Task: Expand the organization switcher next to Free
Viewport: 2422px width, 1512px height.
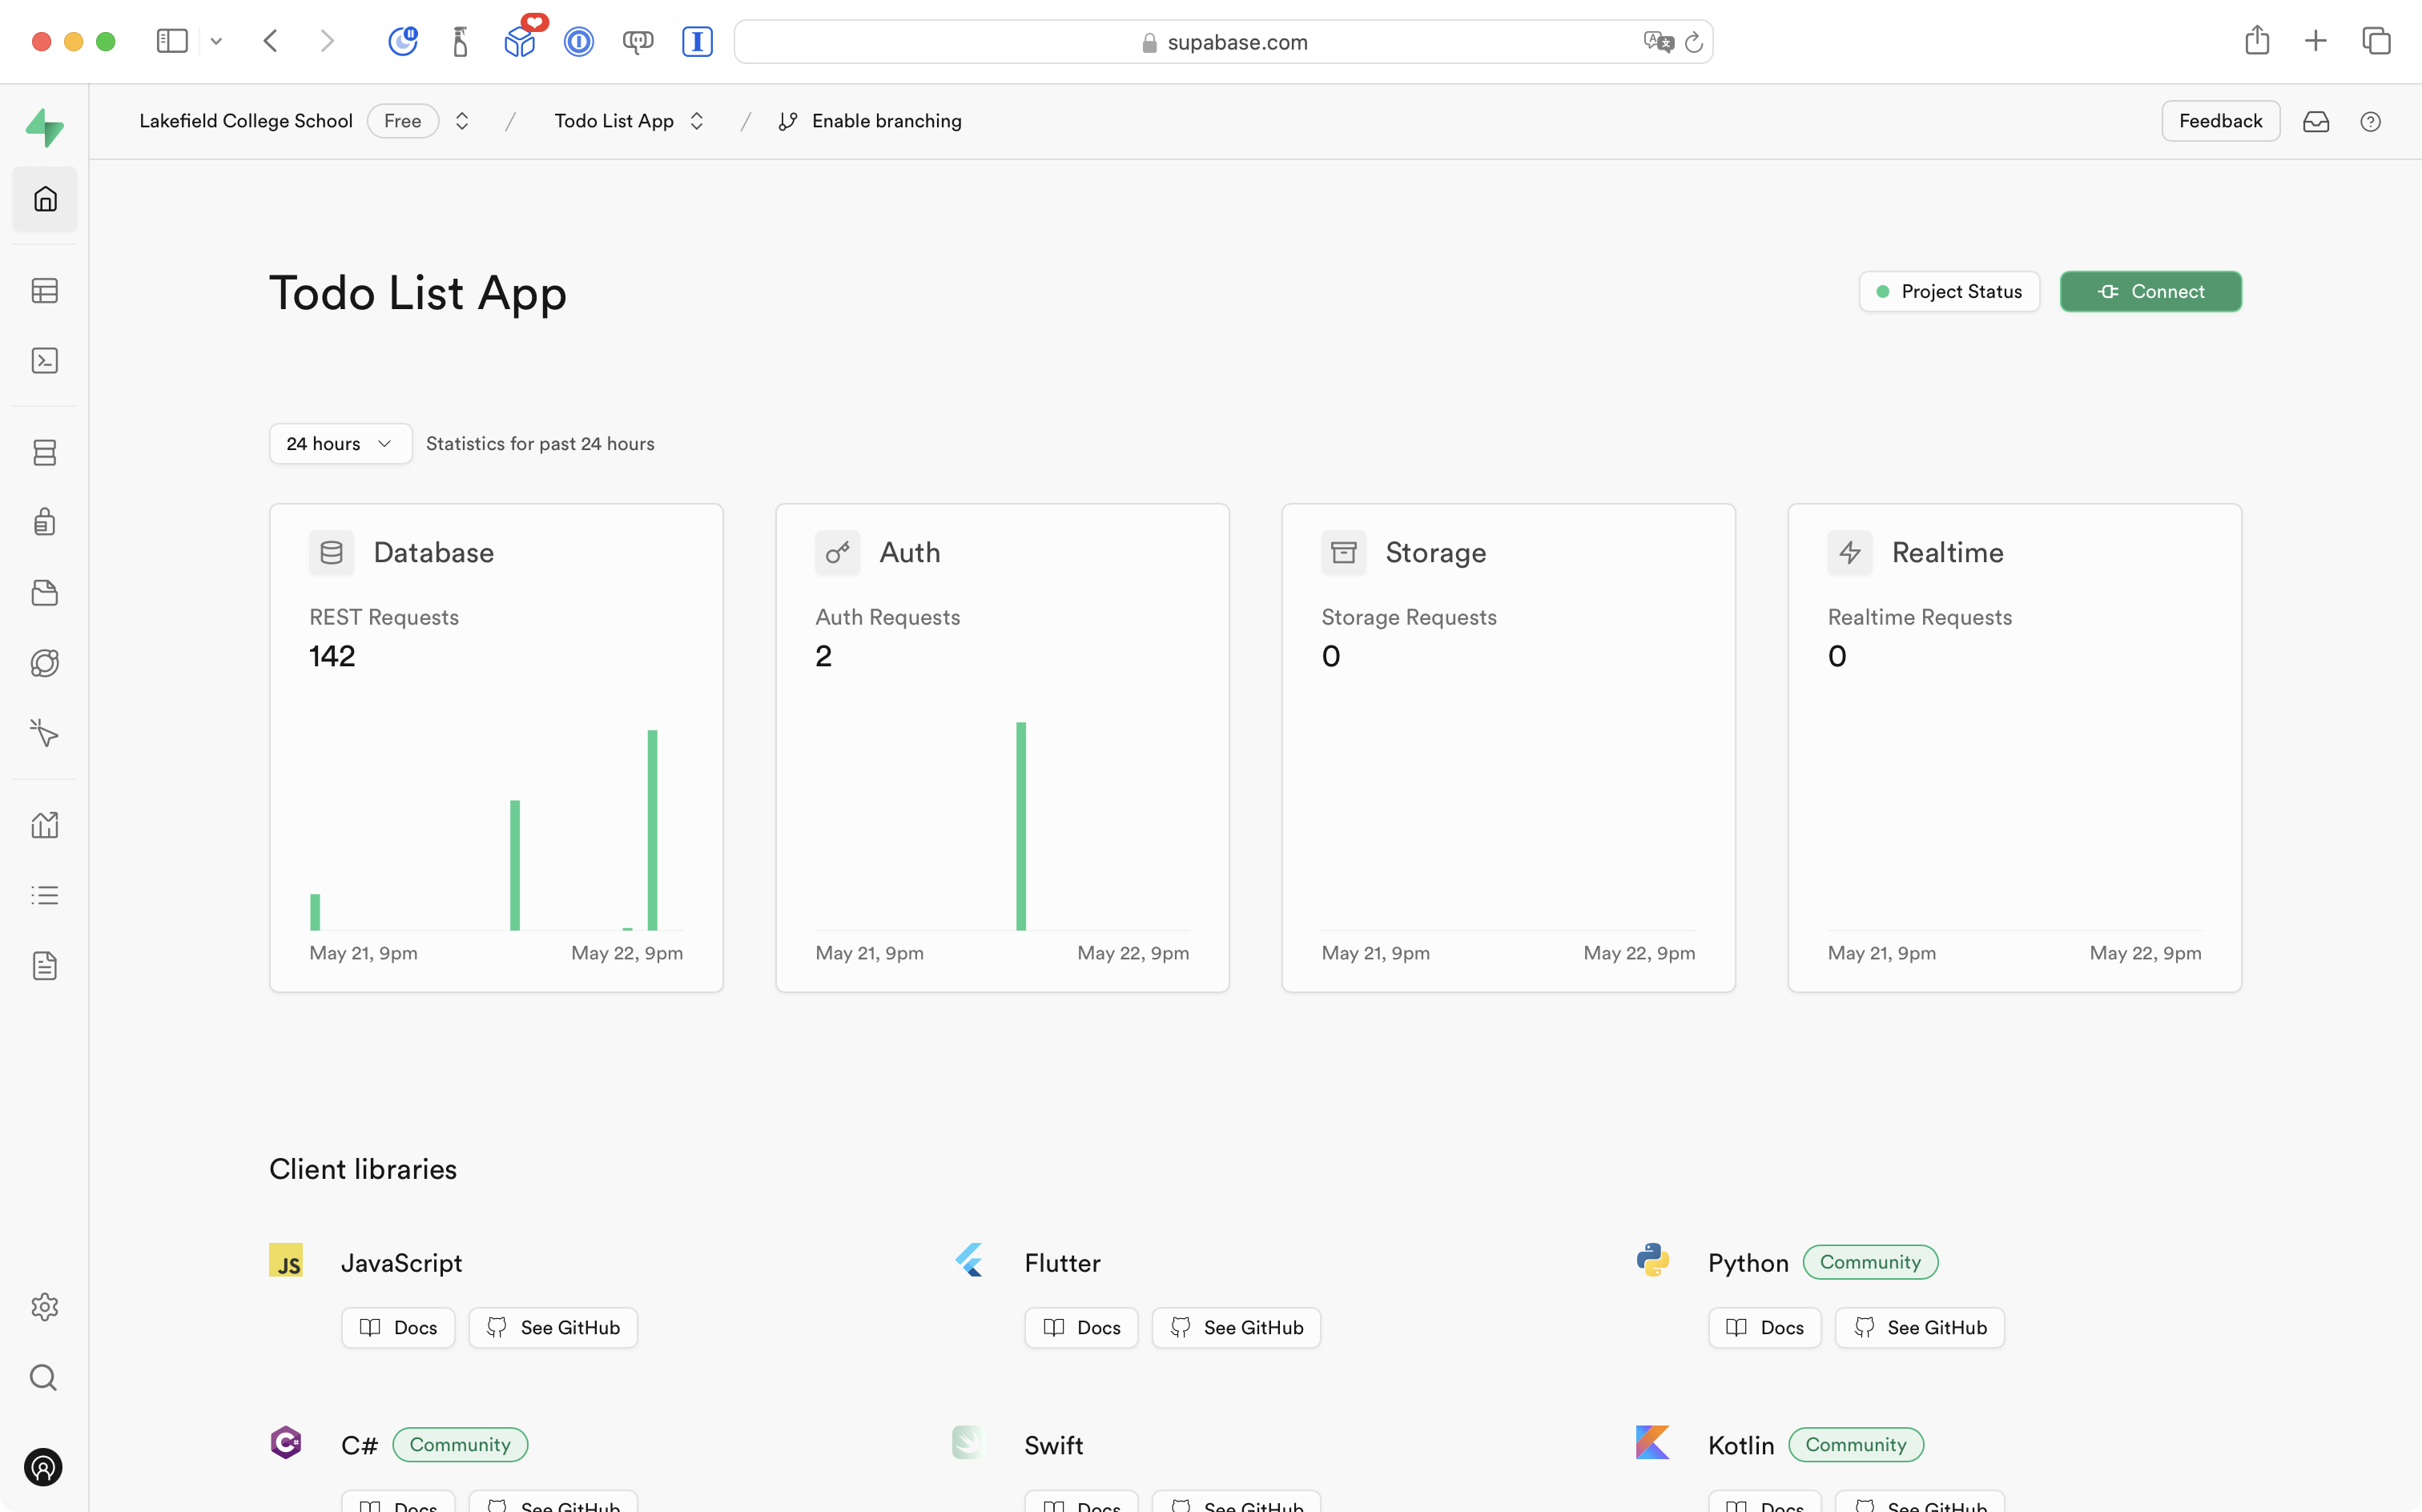Action: pyautogui.click(x=462, y=121)
